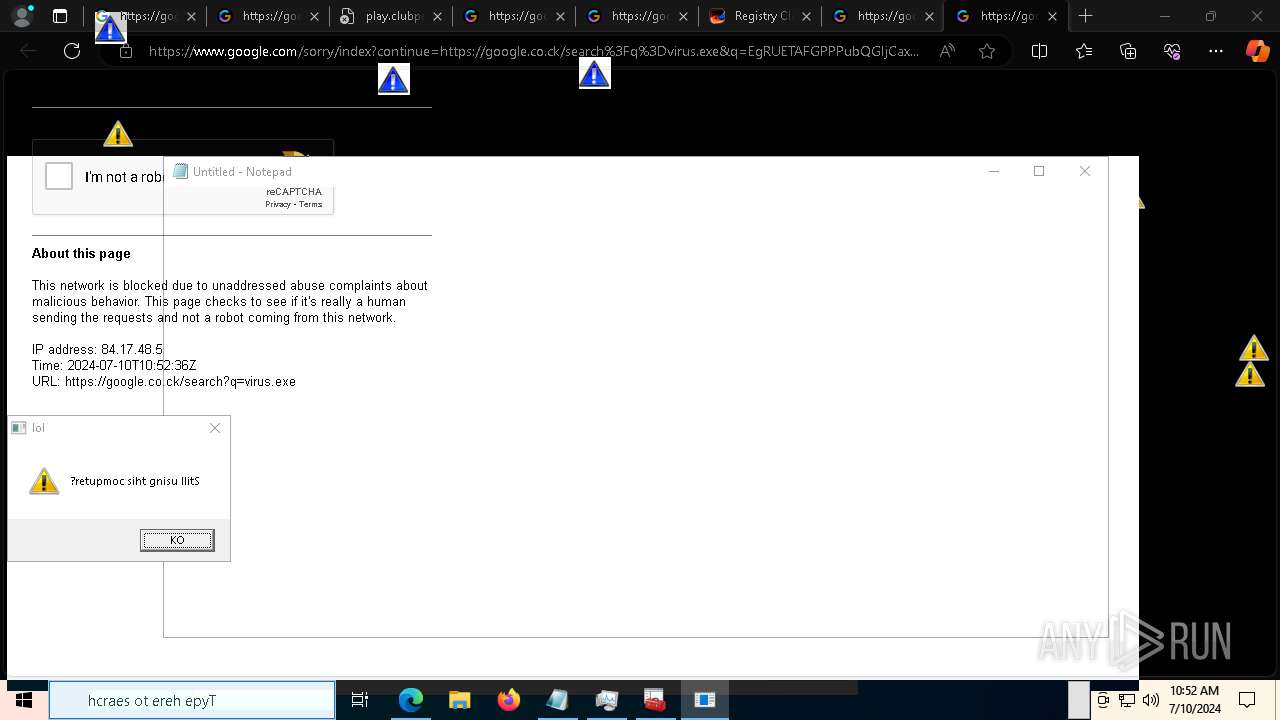Add this page to favorites star
This screenshot has width=1280, height=720.
(x=987, y=51)
